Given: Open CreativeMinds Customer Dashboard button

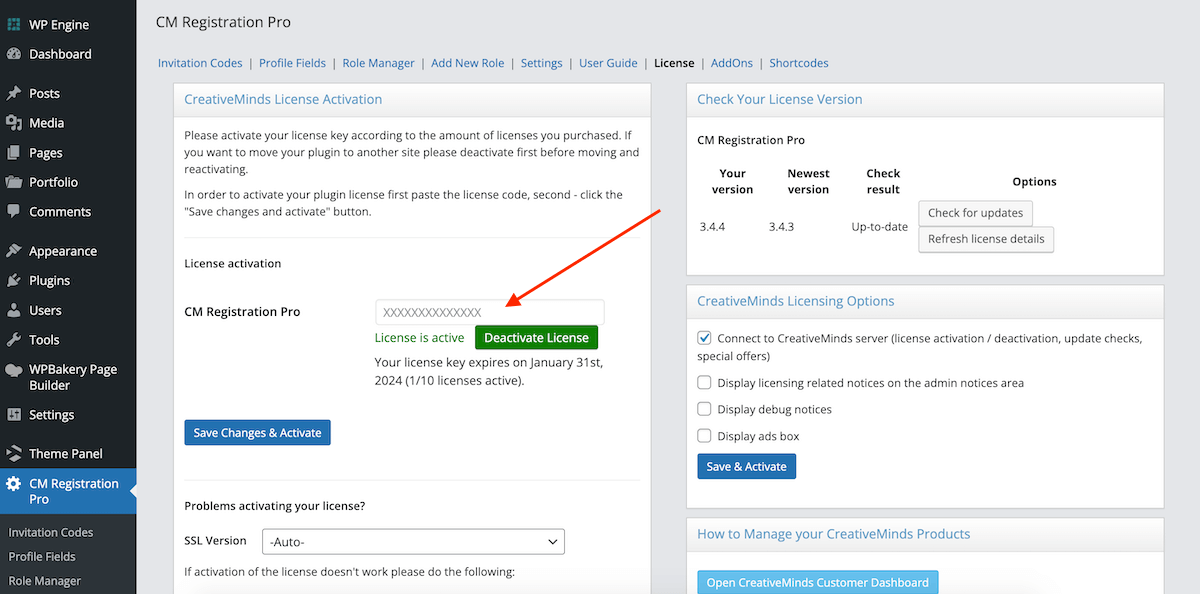Looking at the screenshot, I should tap(817, 583).
